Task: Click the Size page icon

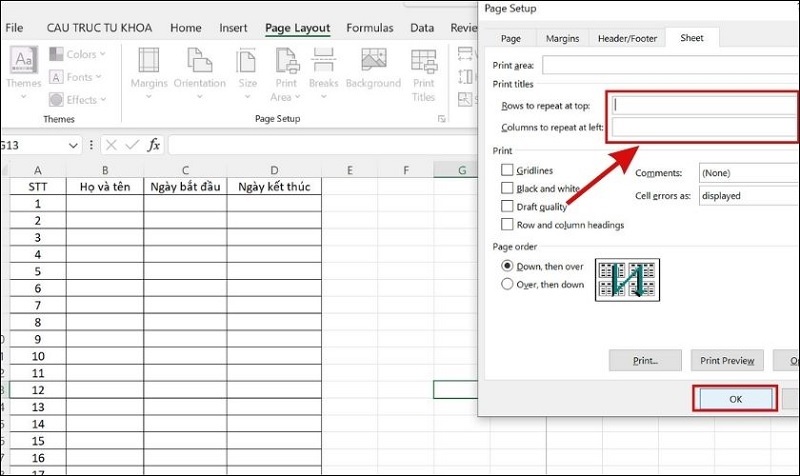Action: 247,63
